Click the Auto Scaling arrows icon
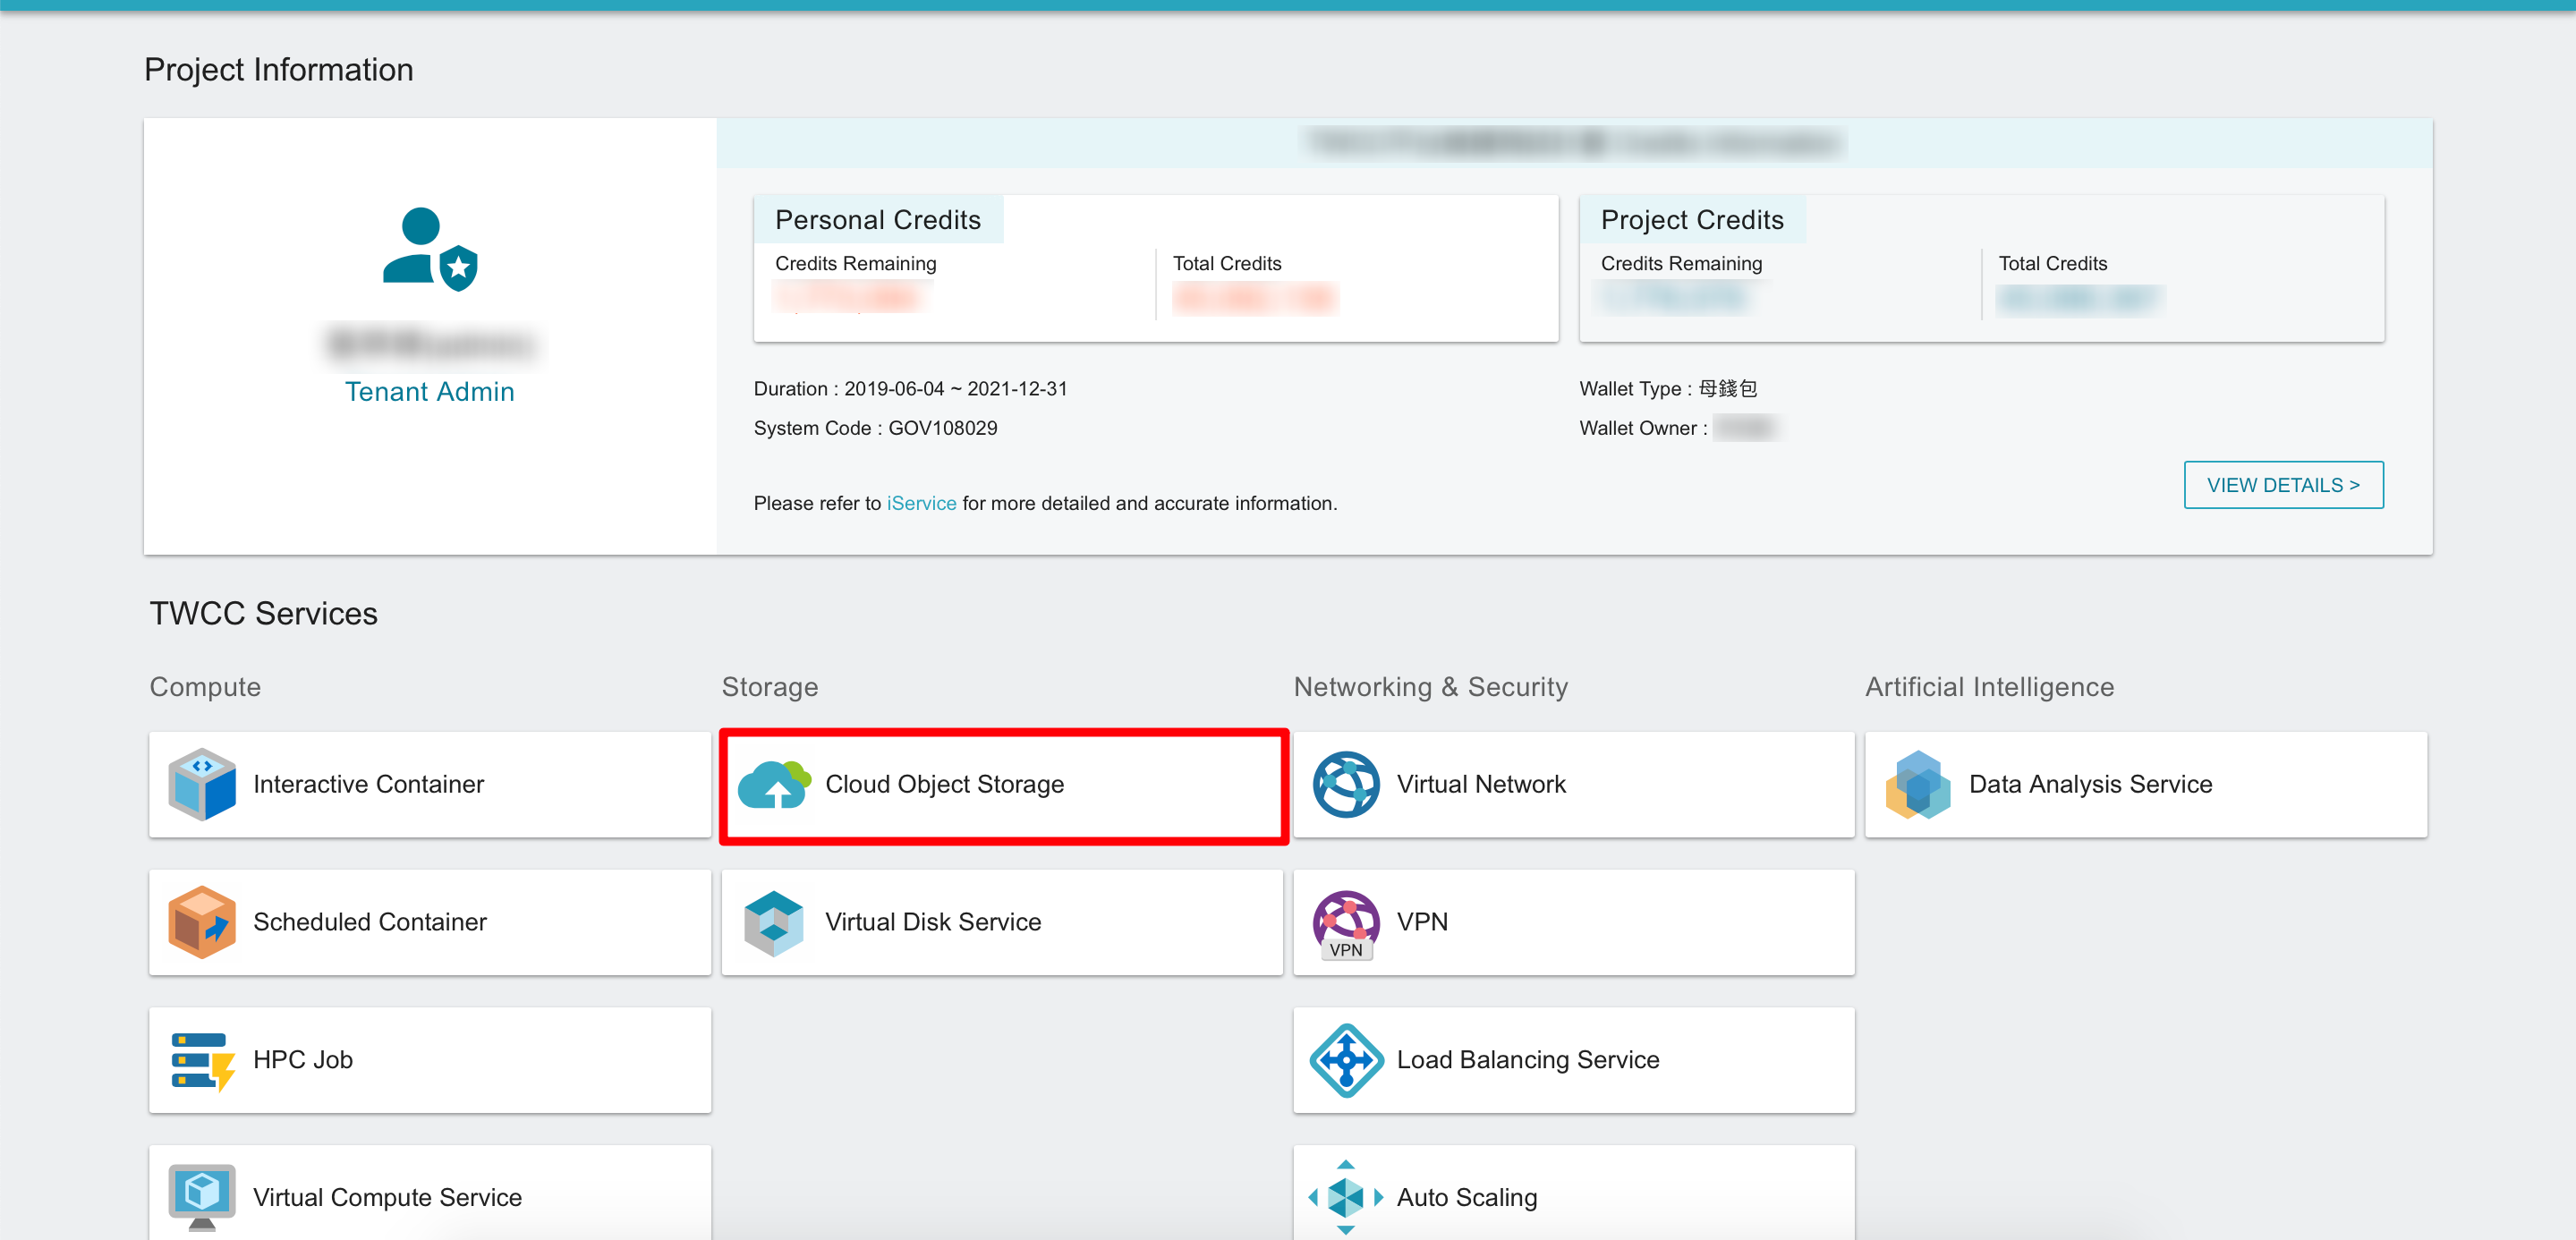Viewport: 2576px width, 1240px height. click(1346, 1197)
